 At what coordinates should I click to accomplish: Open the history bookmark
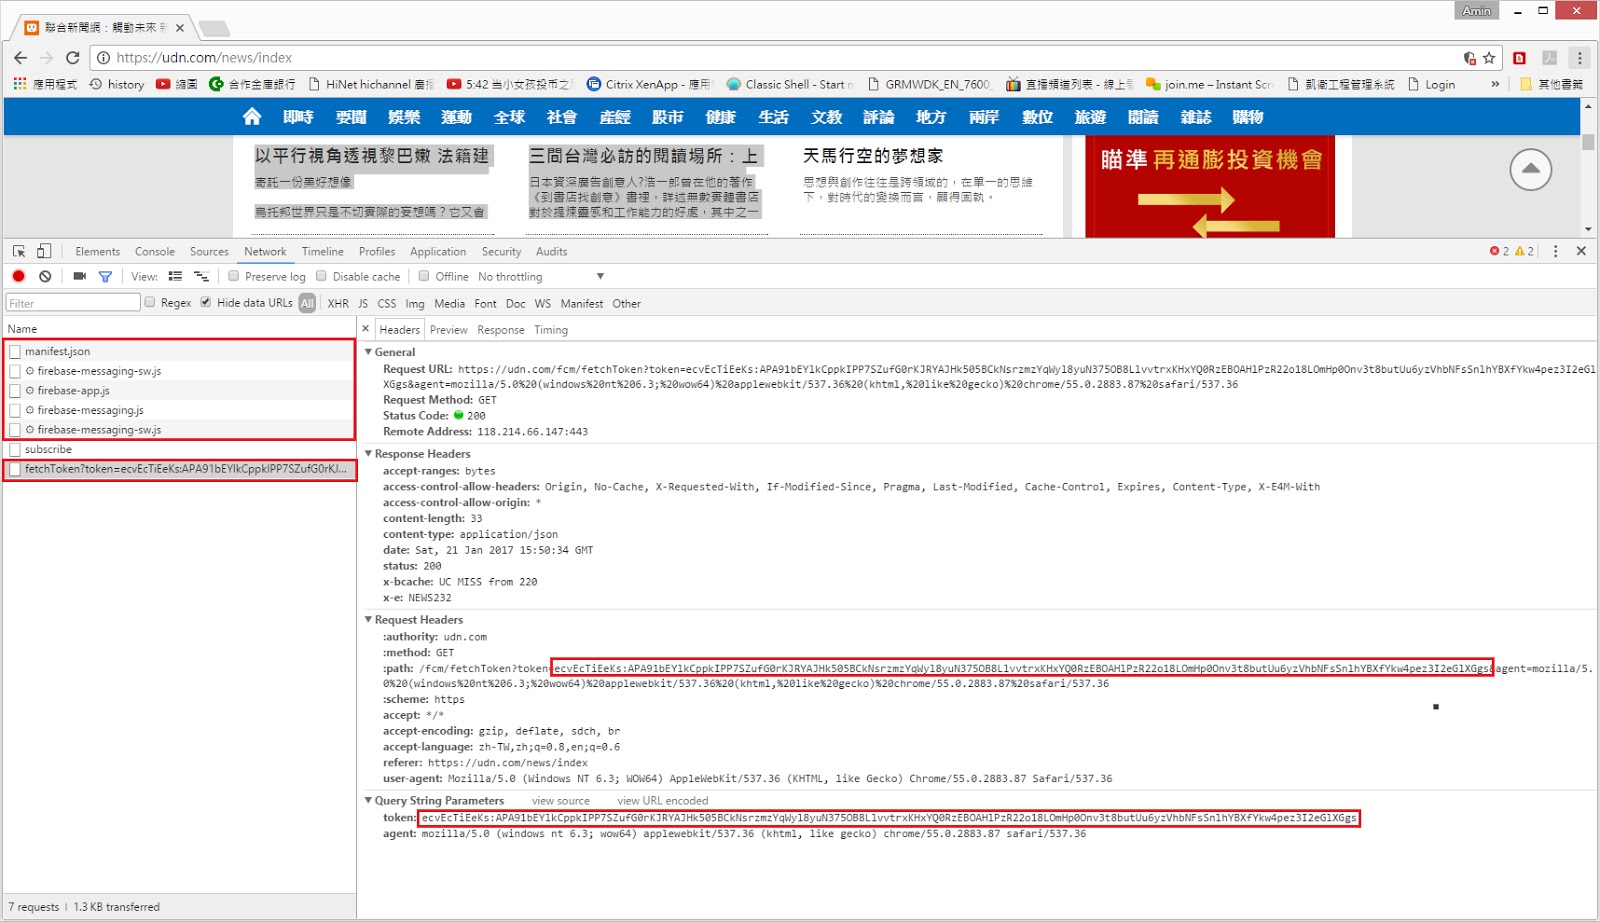(117, 84)
